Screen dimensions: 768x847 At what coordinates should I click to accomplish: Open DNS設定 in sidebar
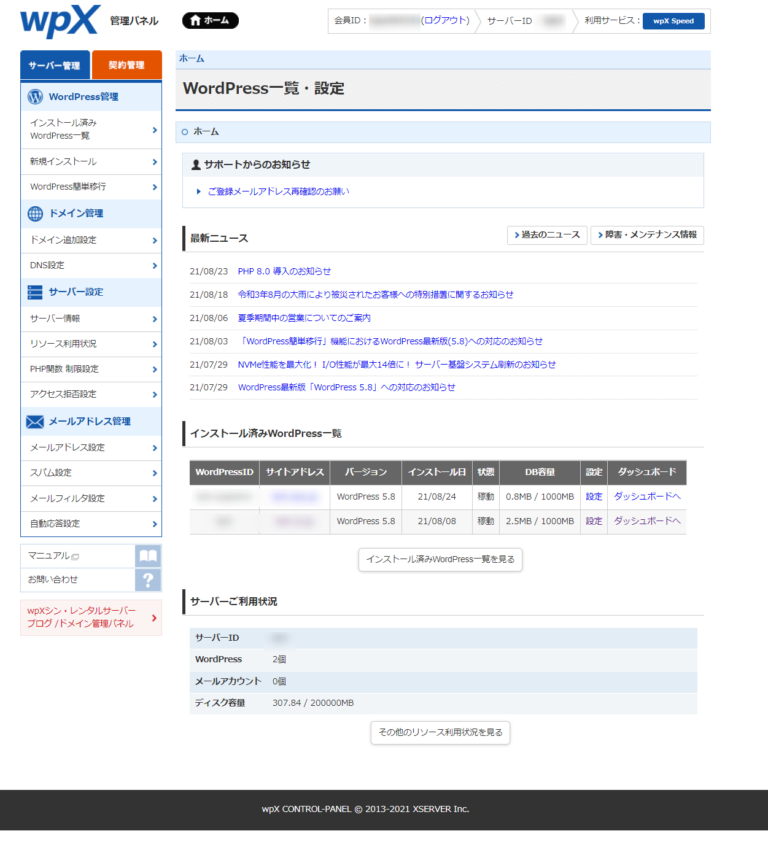click(x=91, y=266)
